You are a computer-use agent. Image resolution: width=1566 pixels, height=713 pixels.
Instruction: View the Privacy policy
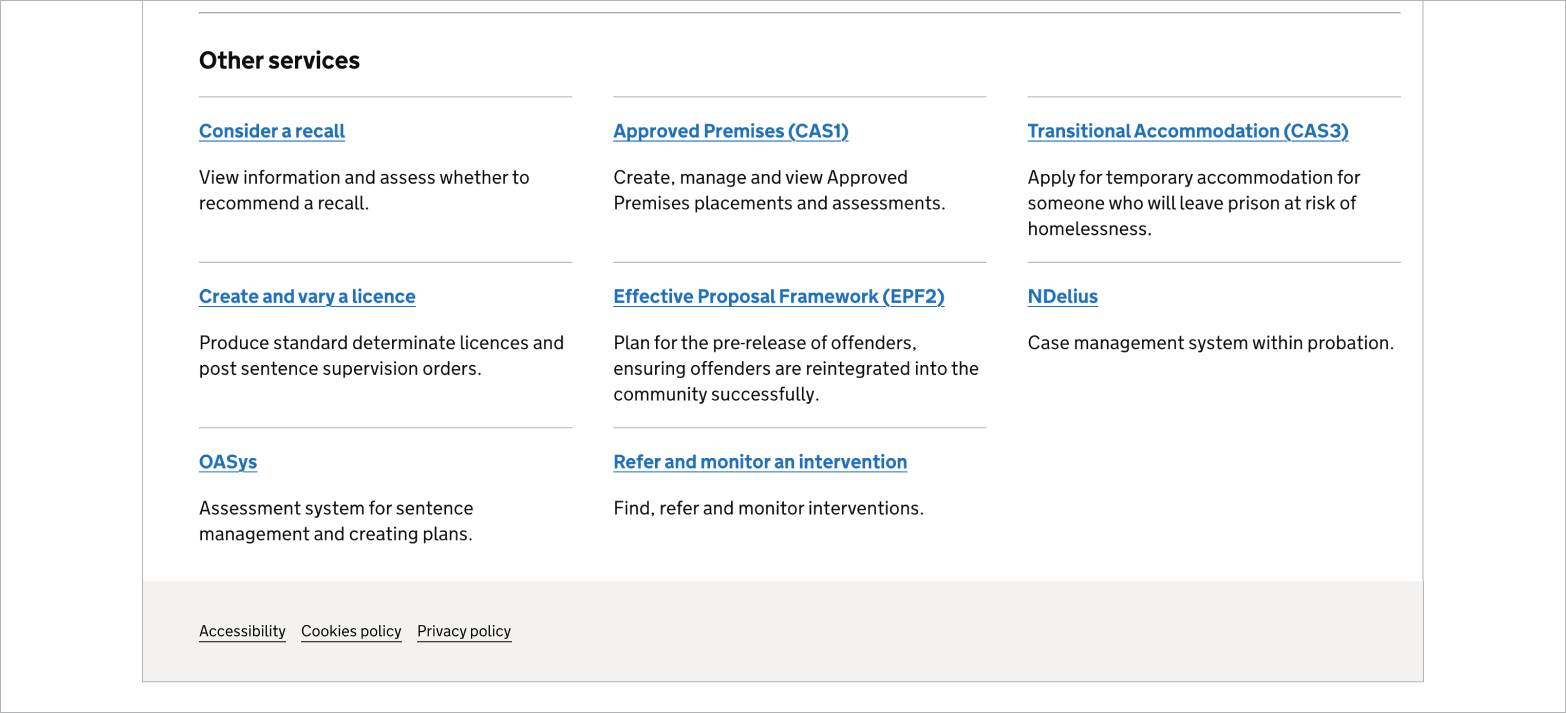pos(464,631)
